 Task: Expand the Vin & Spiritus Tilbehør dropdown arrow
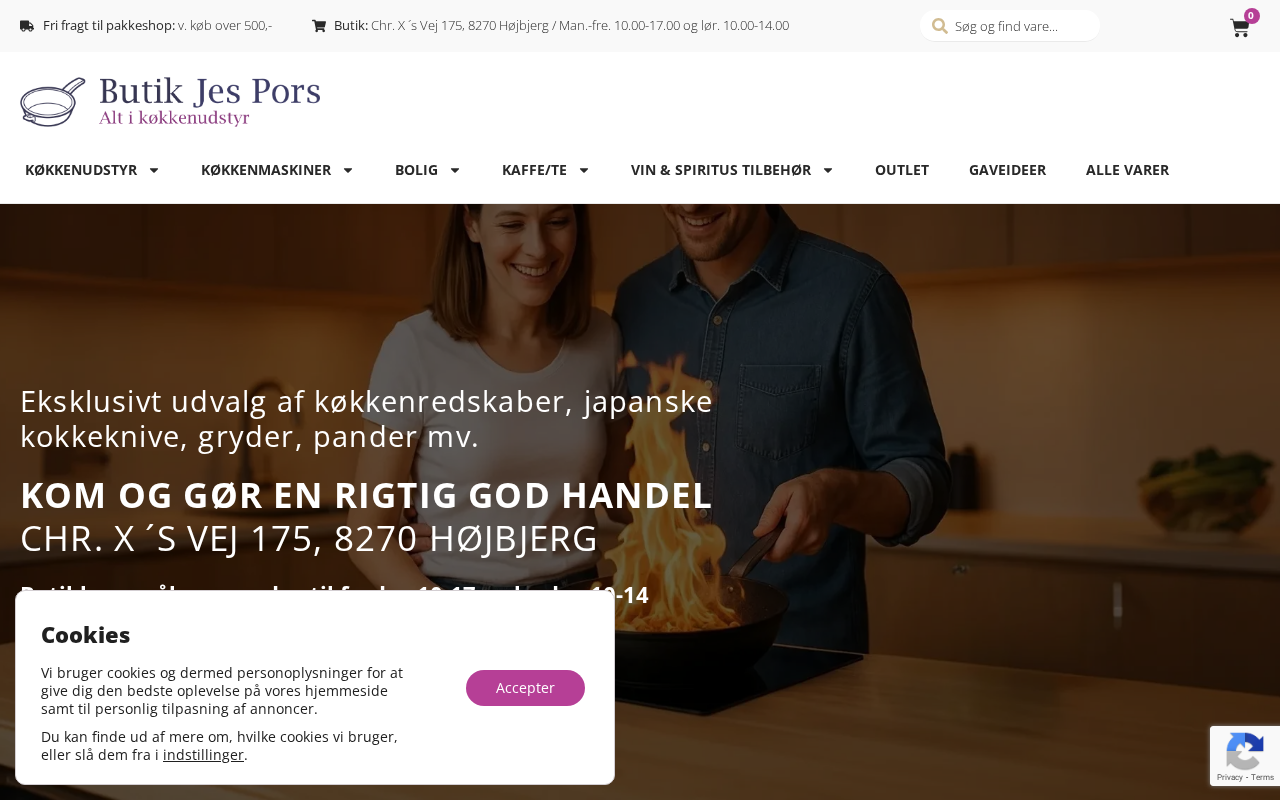click(828, 170)
